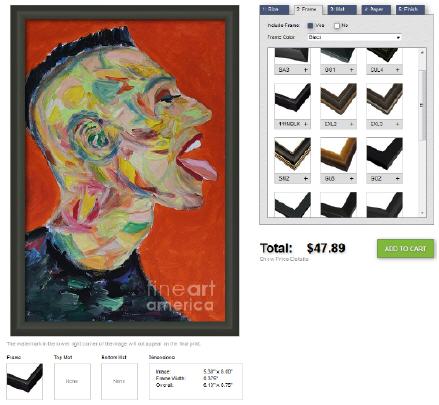Go to the Size tab
Screen dimensions: 439x405
coord(274,10)
